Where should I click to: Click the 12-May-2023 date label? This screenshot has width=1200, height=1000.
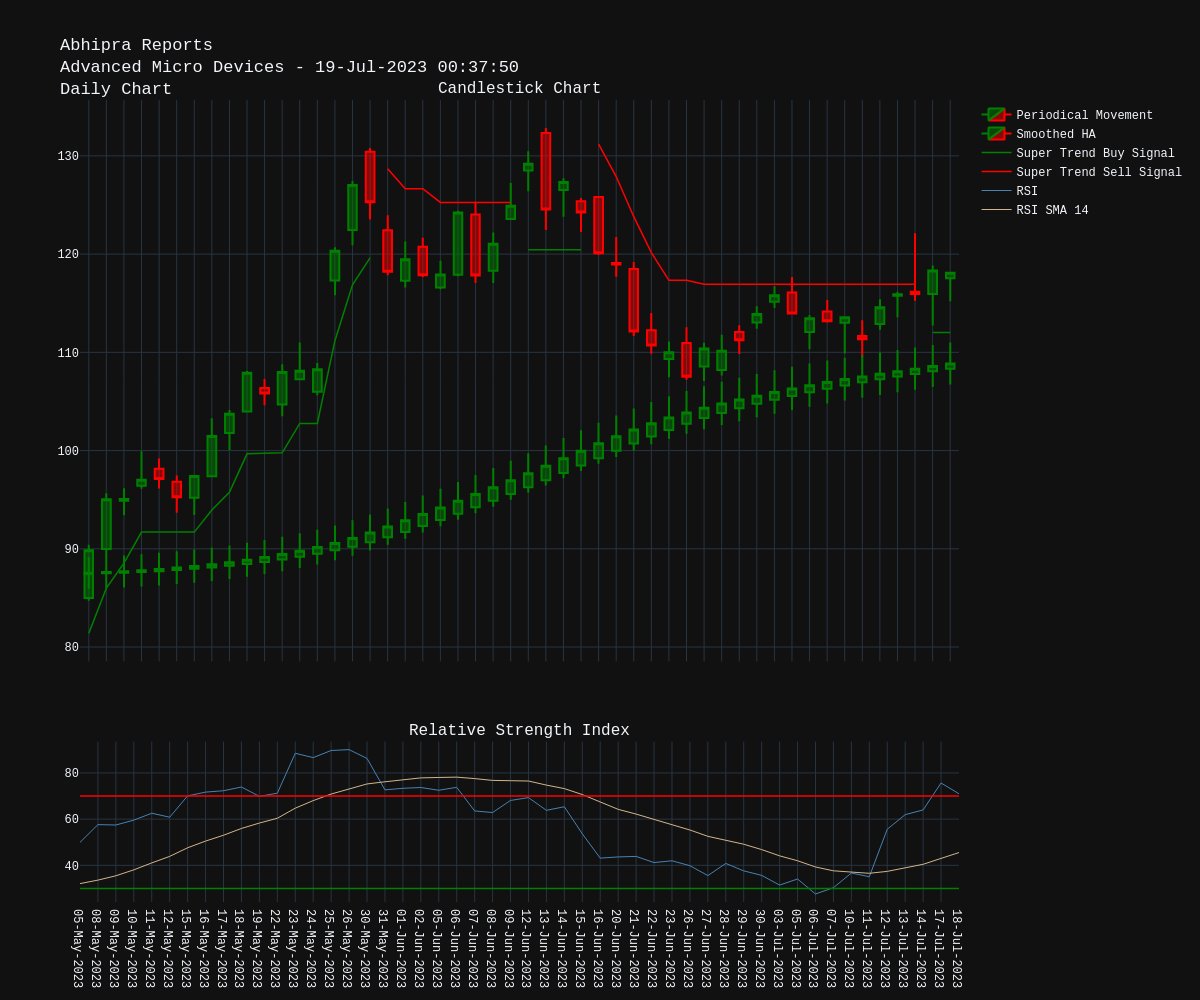pyautogui.click(x=169, y=948)
